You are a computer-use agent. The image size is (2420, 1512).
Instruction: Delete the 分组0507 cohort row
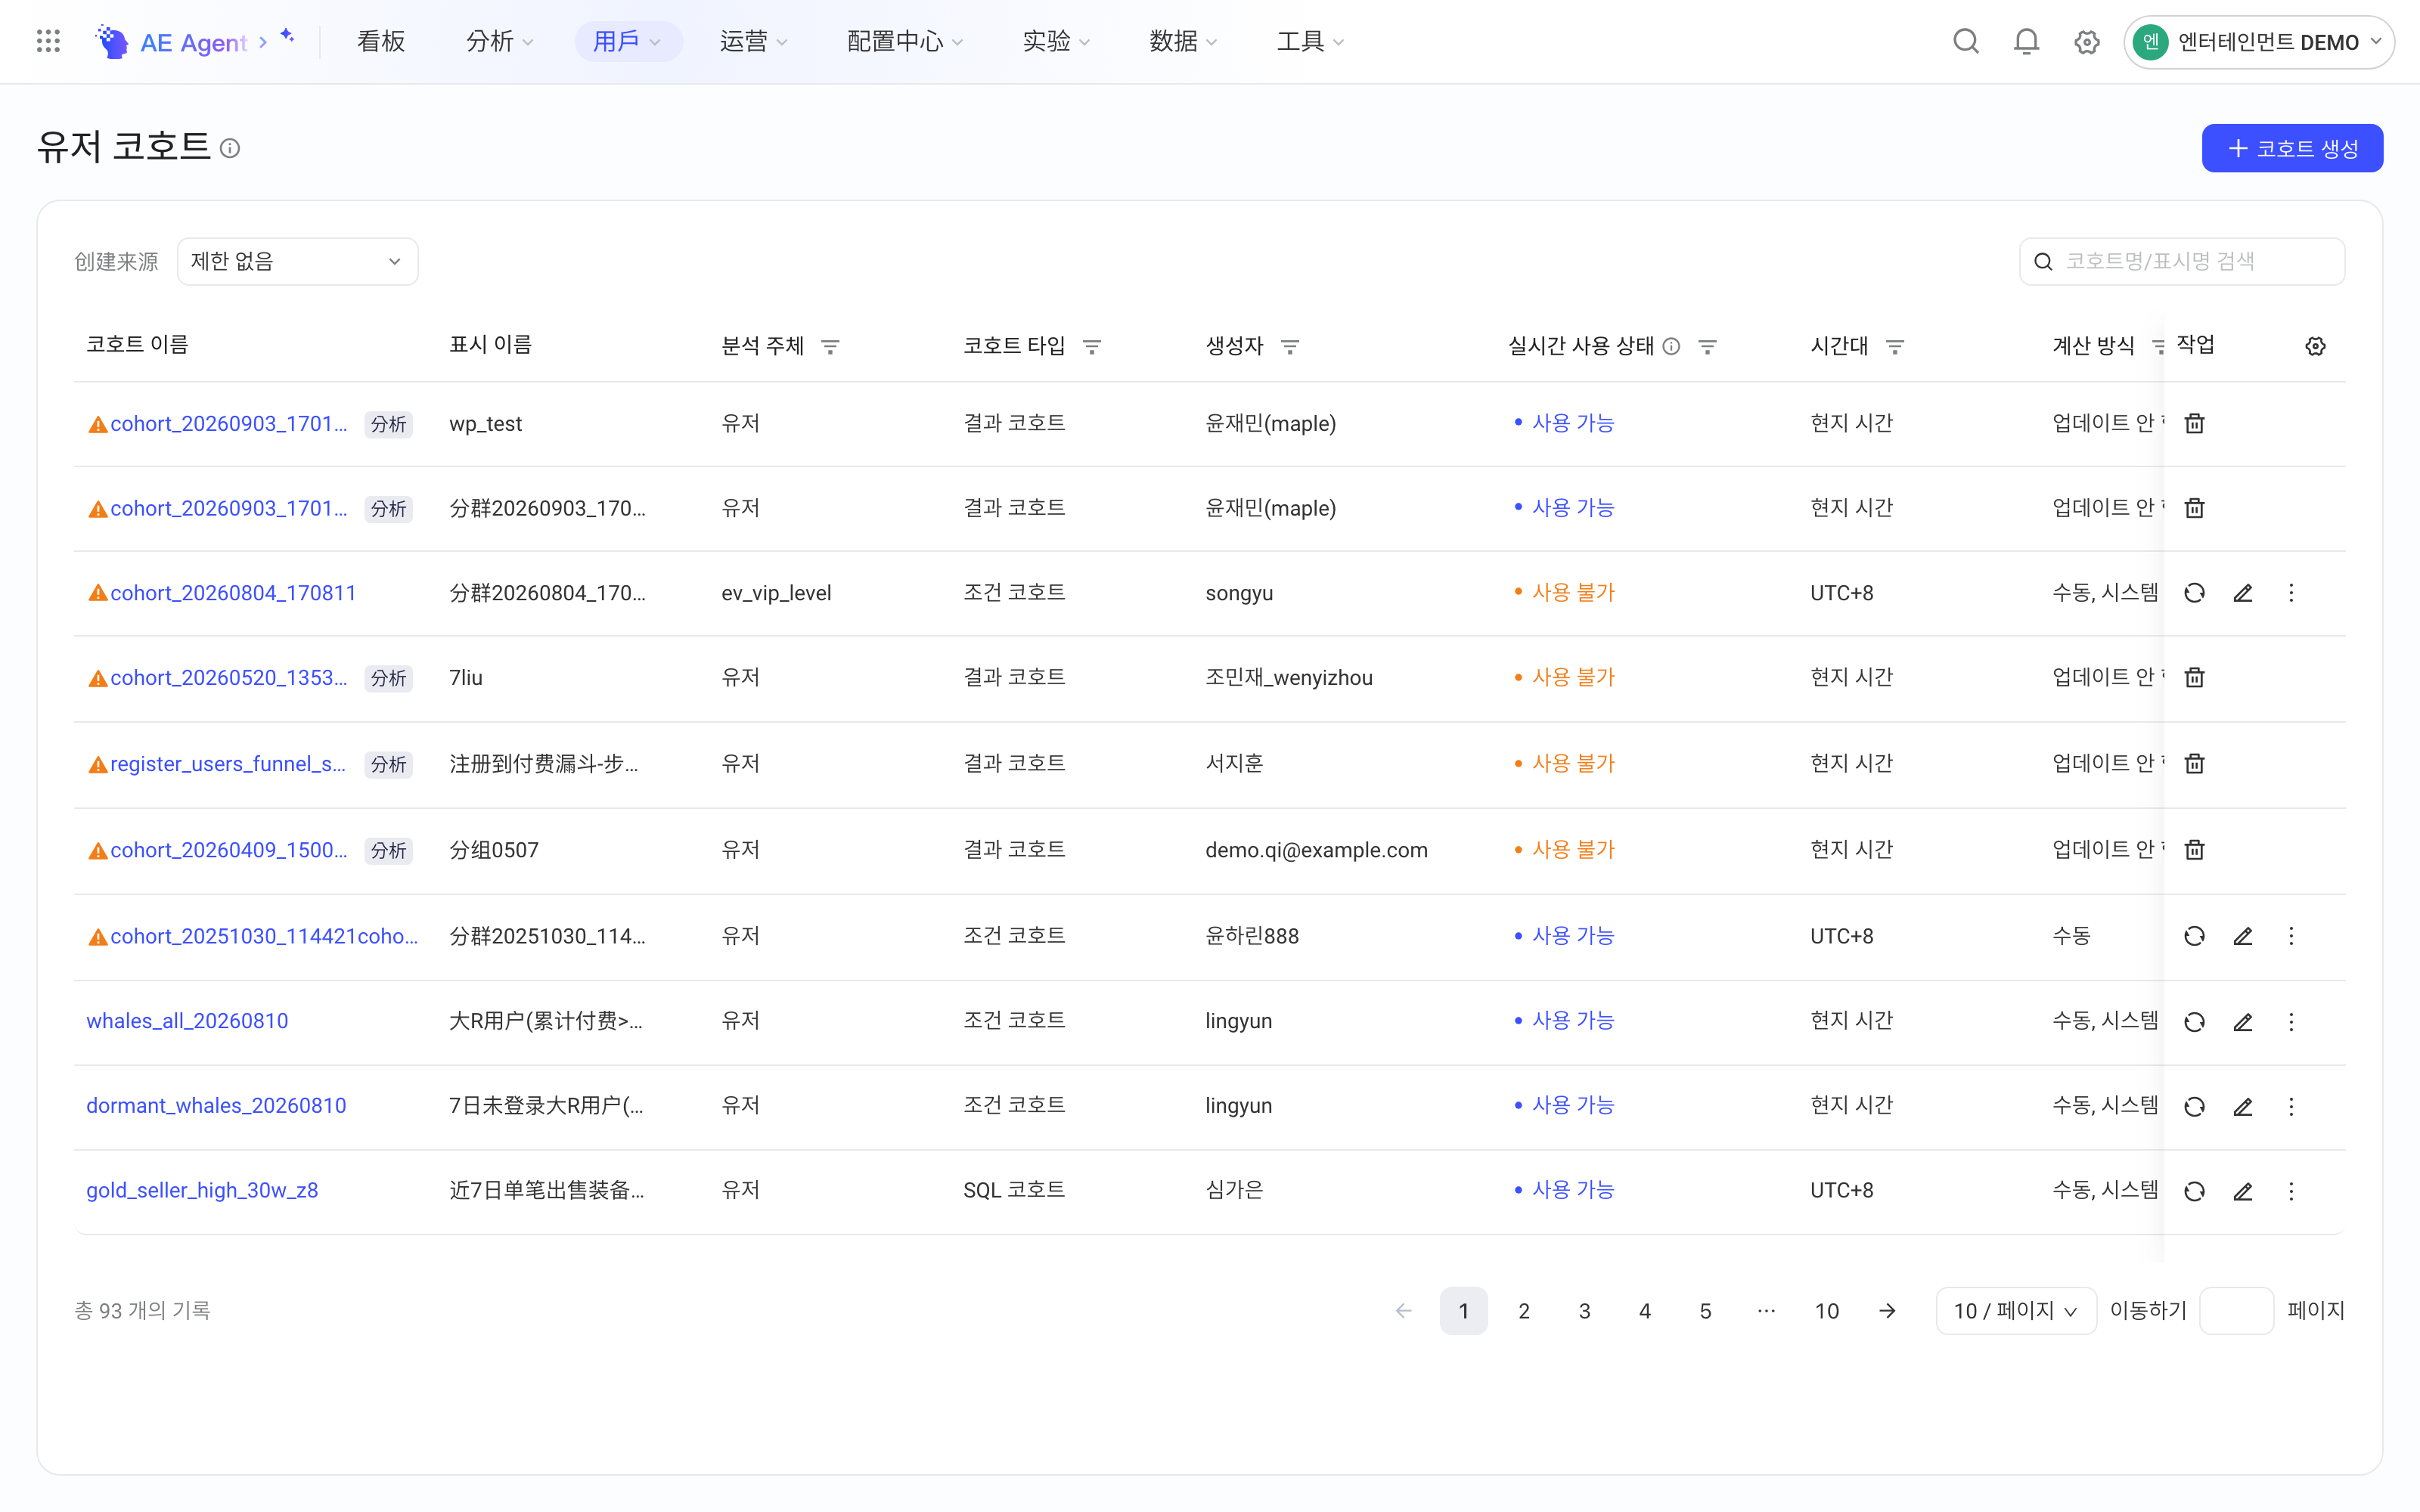tap(2194, 850)
